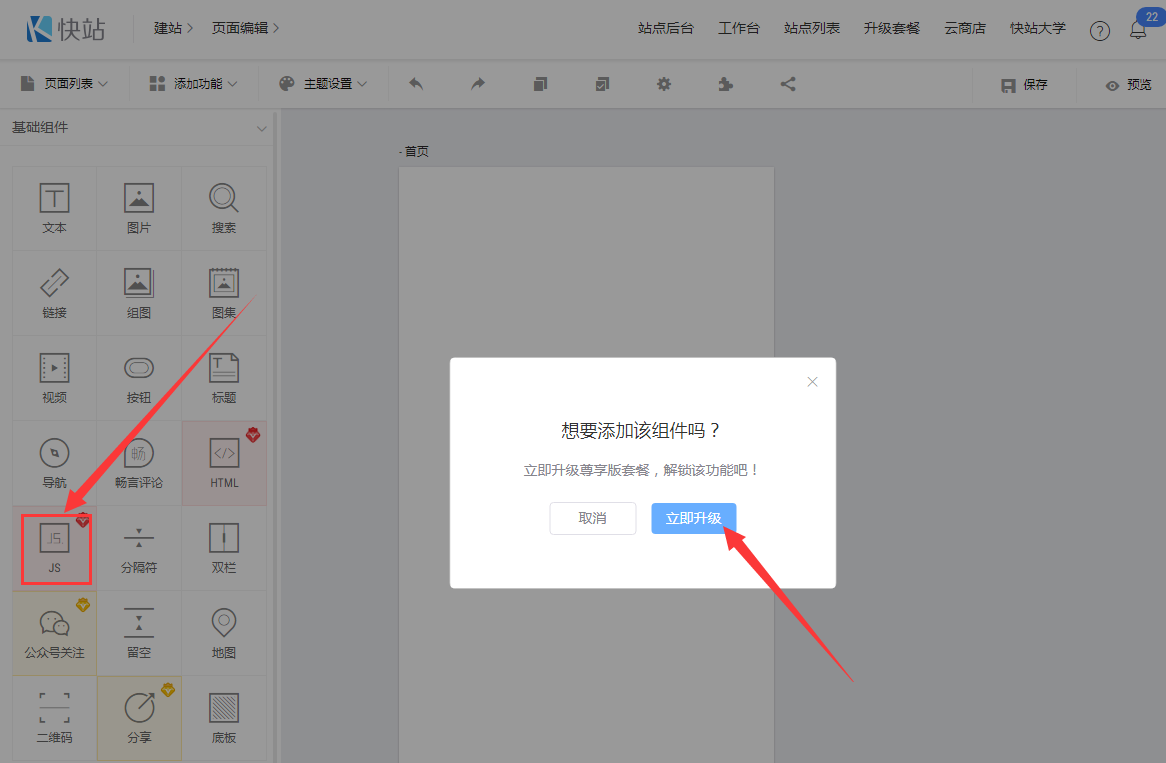
Task: Open 升级套餐 in top navigation
Action: (x=891, y=28)
